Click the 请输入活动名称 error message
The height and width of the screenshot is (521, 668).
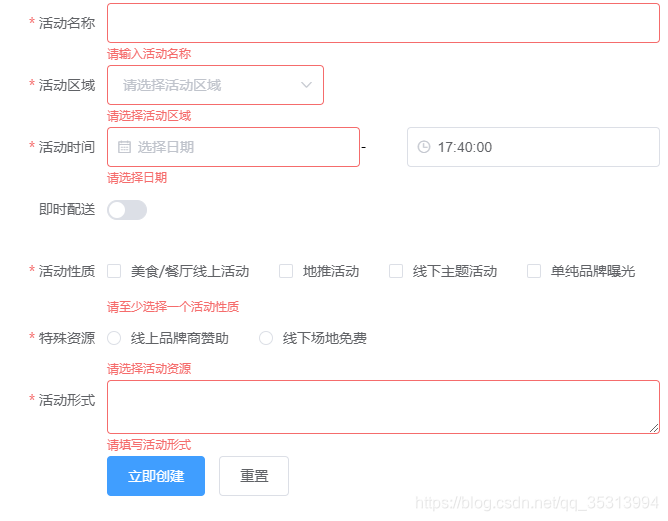click(149, 54)
